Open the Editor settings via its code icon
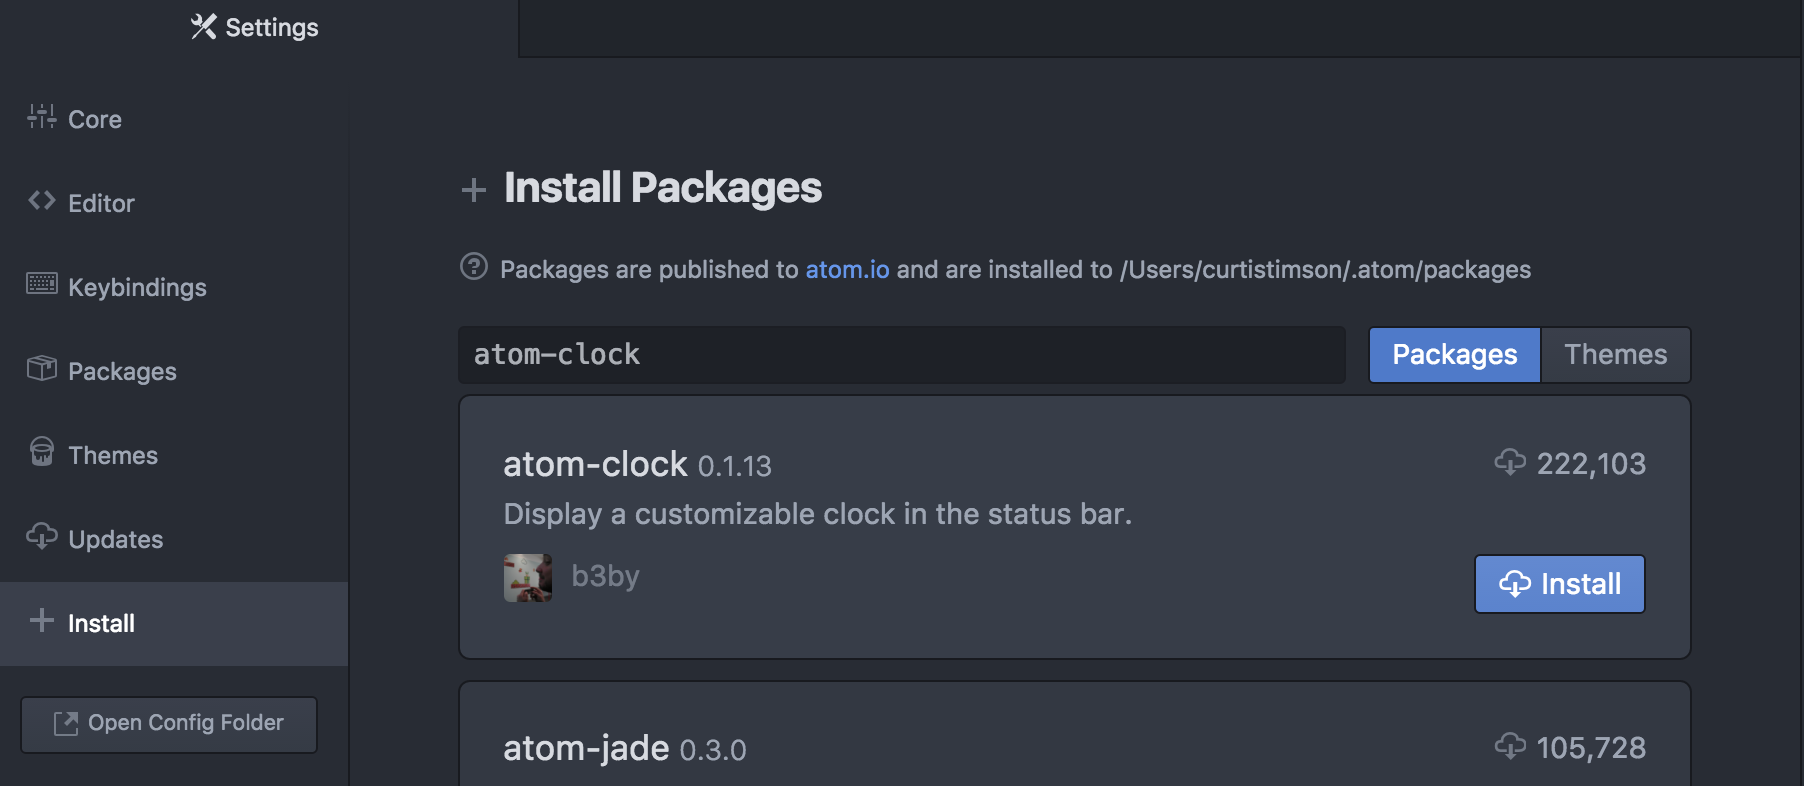 tap(41, 200)
